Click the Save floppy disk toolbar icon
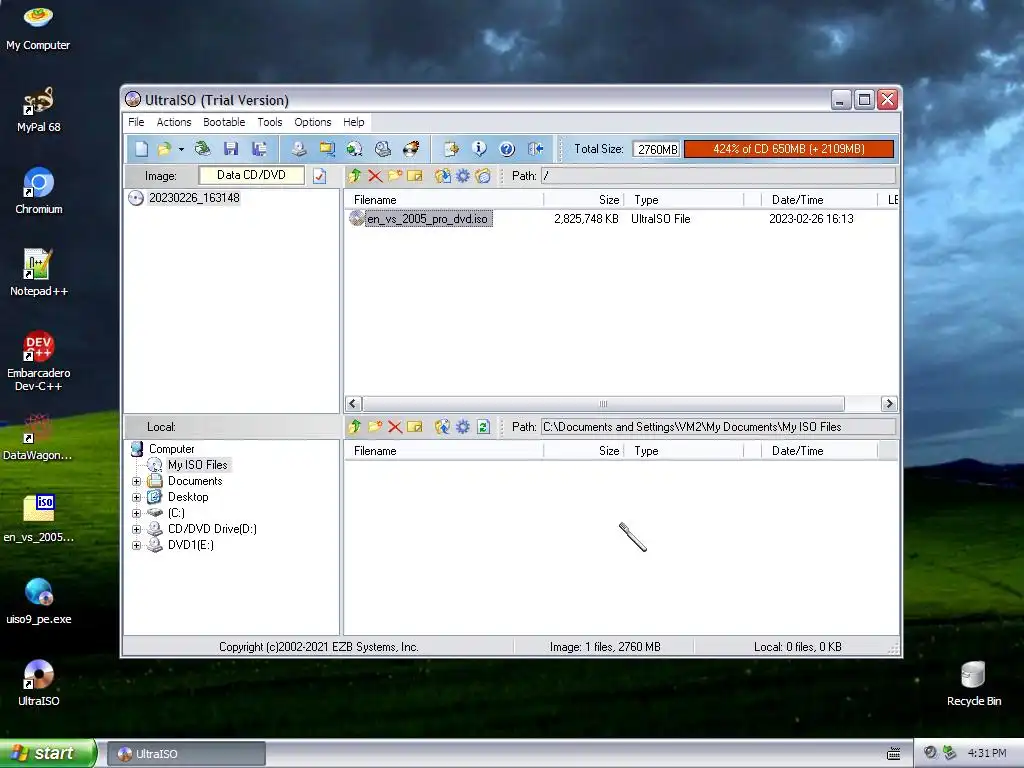 pos(231,149)
